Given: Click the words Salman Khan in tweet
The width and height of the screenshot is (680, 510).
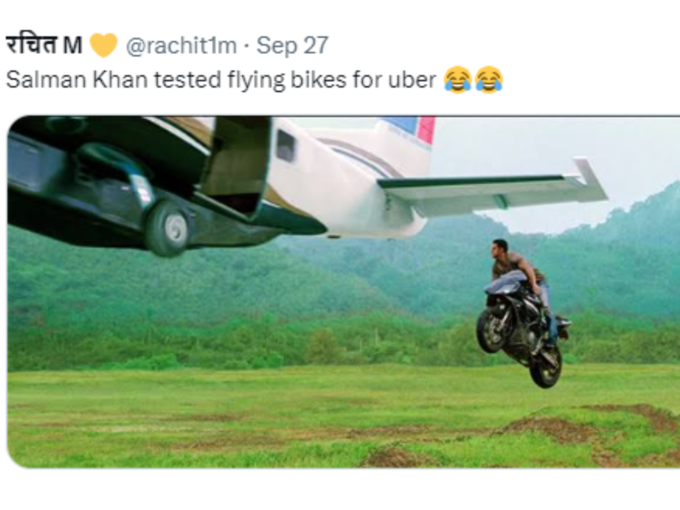Looking at the screenshot, I should coord(77,80).
